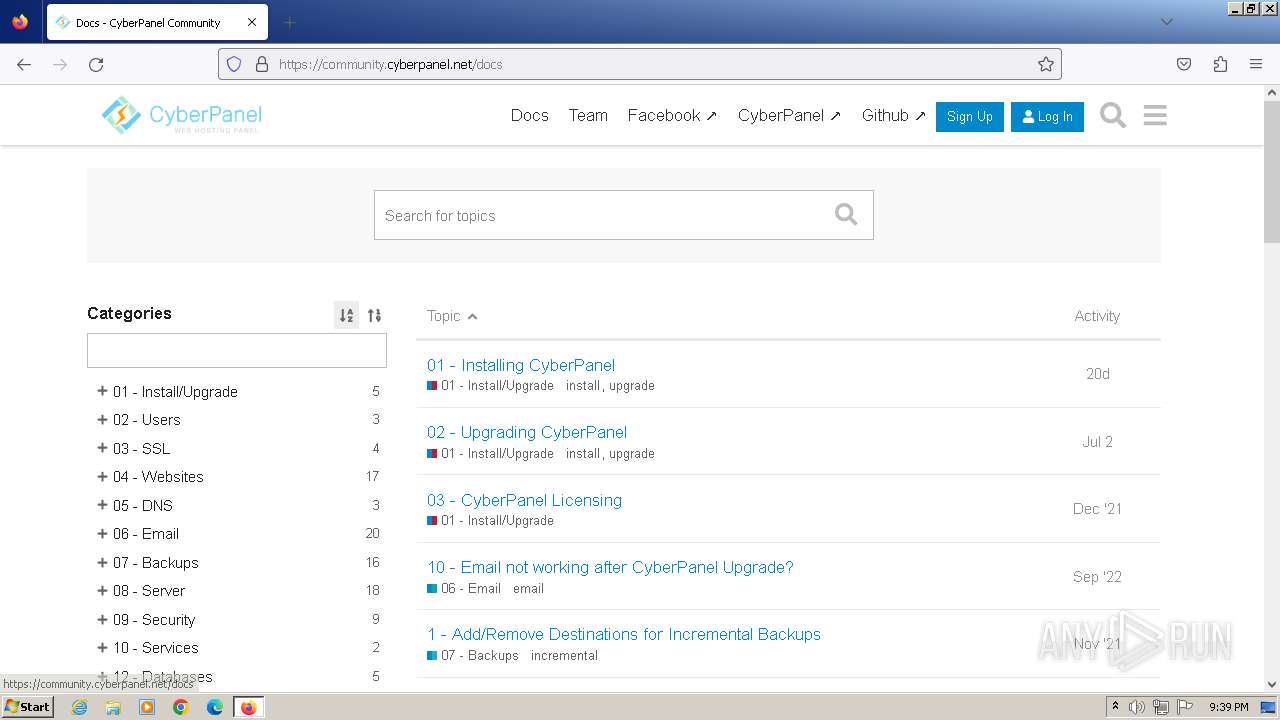Sort by Topic column header
Viewport: 1280px width, 720px height.
[x=452, y=315]
